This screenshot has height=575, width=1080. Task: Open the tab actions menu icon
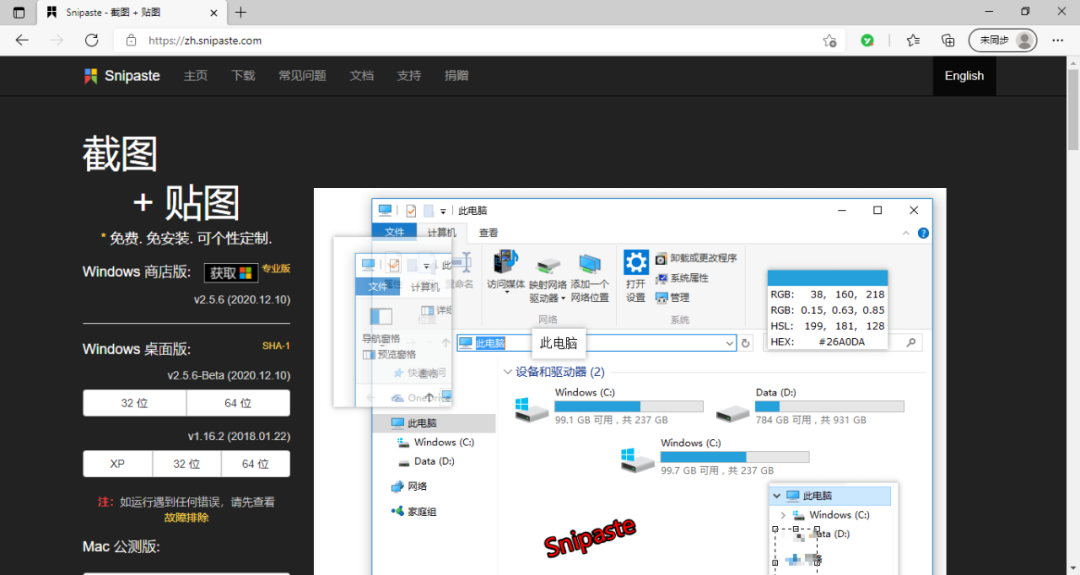pos(19,12)
